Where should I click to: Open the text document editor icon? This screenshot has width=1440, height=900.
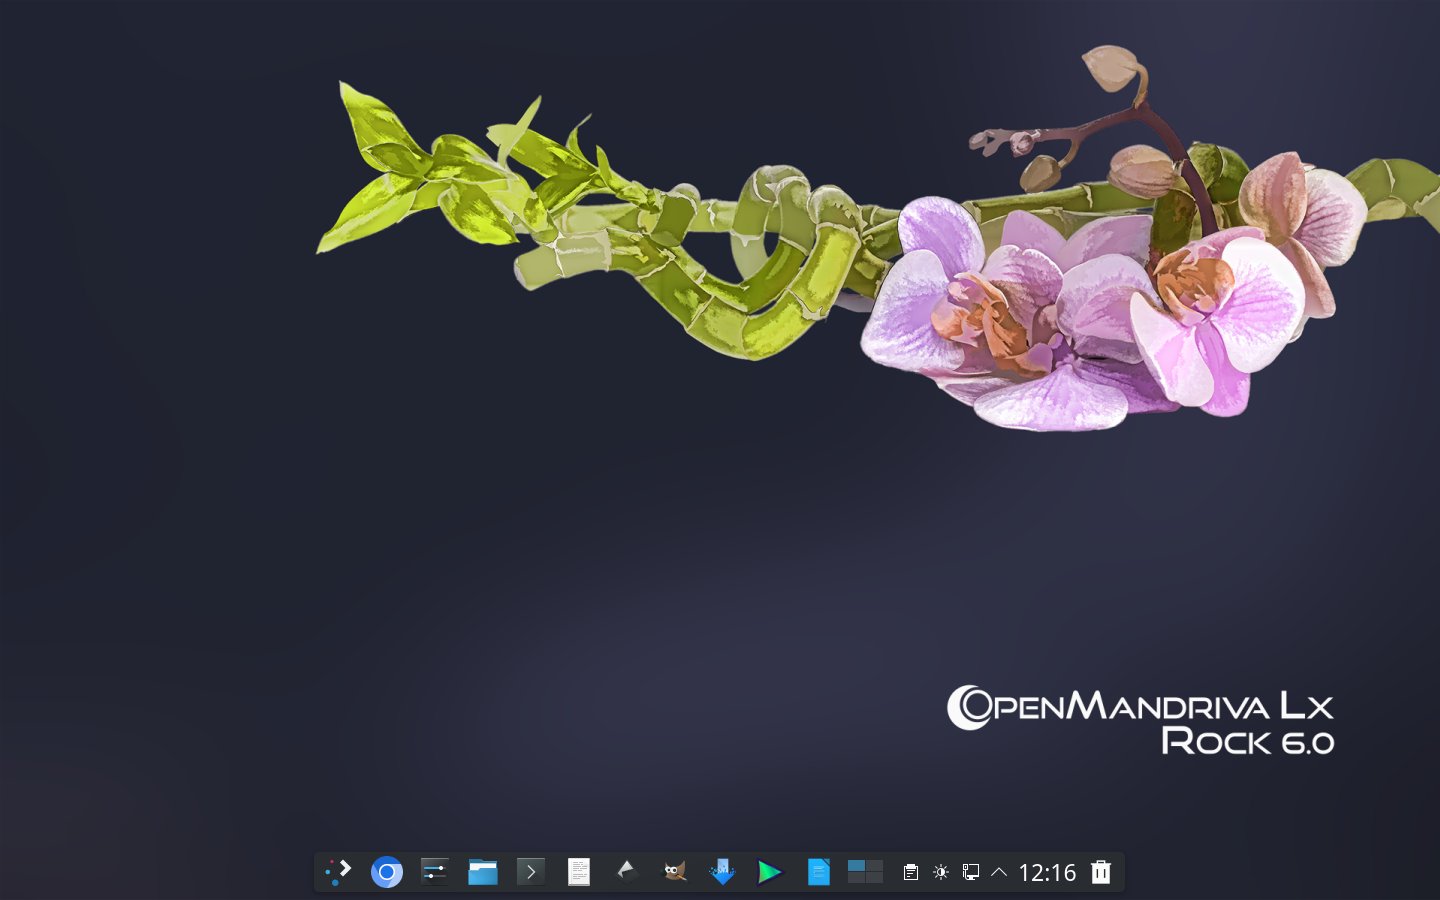(x=579, y=872)
